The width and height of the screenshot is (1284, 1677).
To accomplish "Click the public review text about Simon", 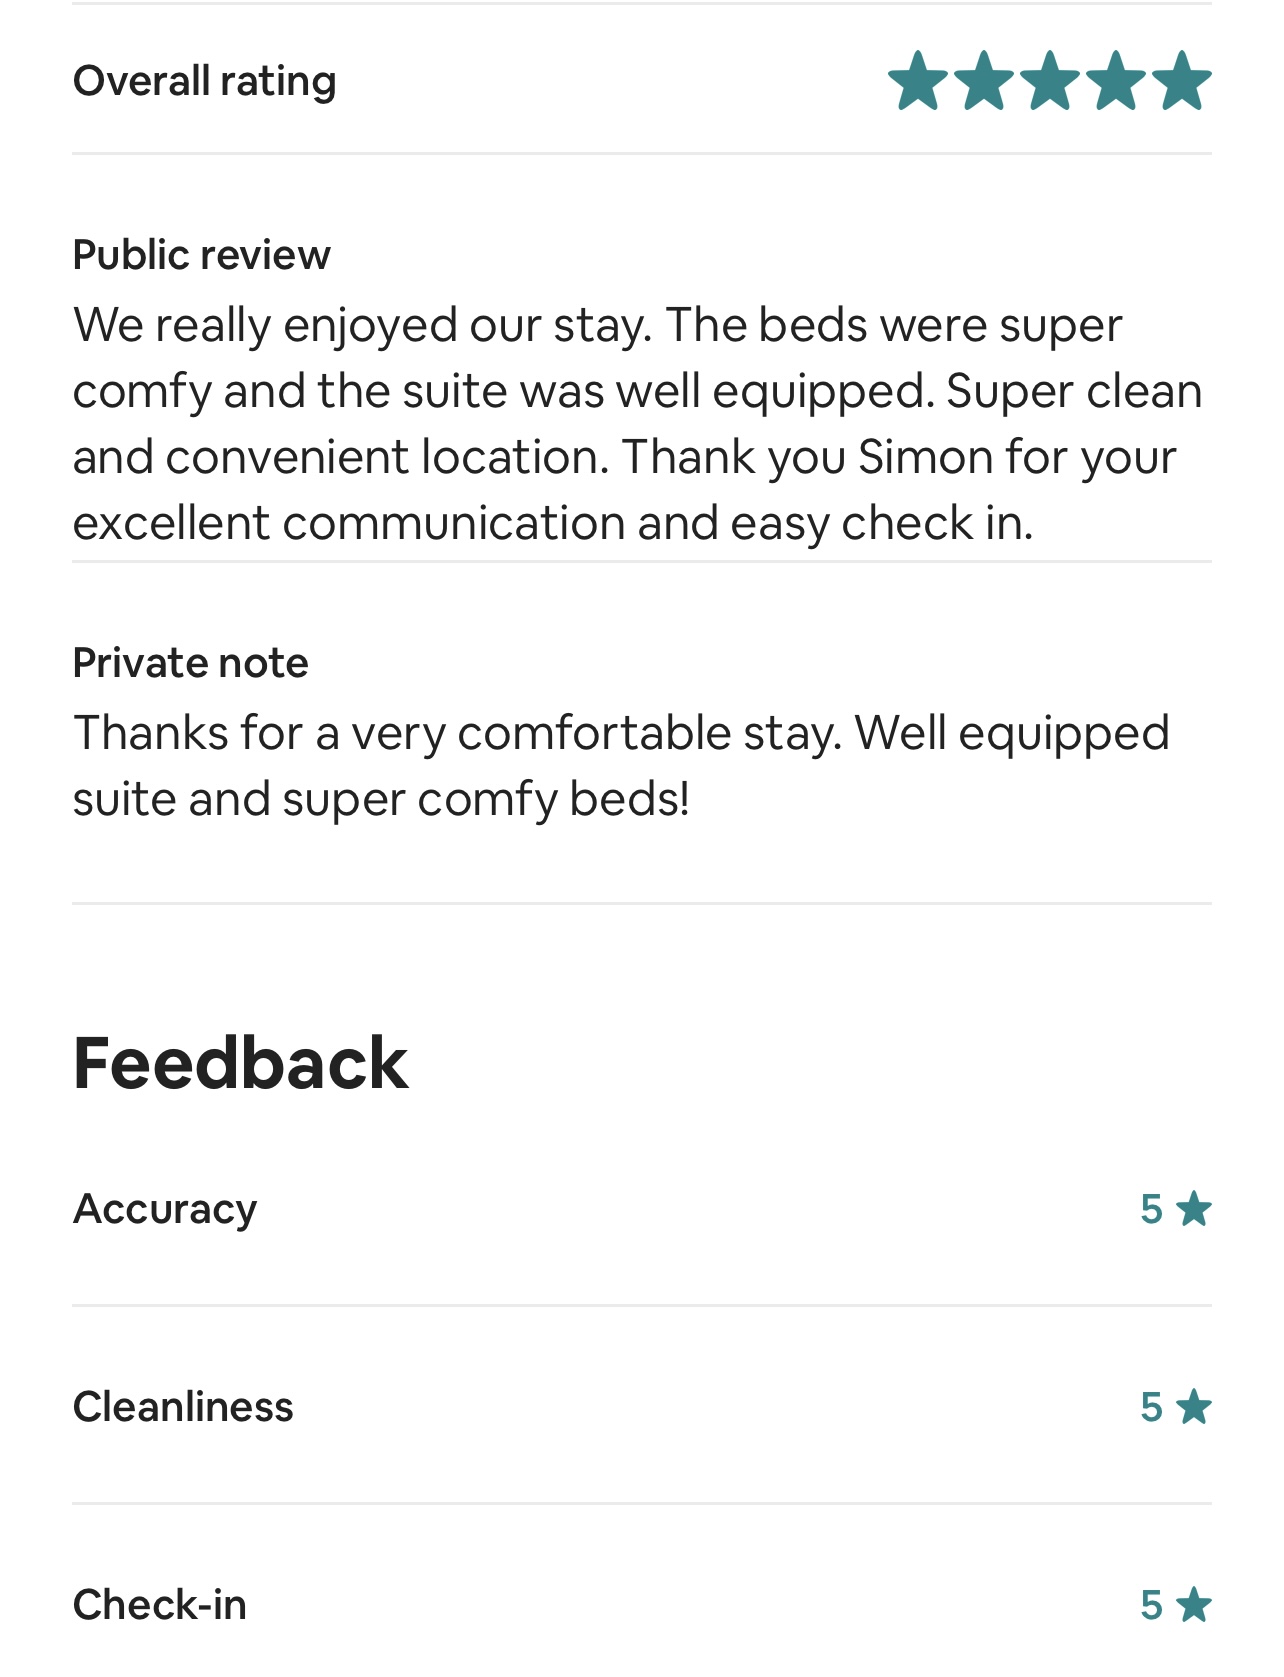I will click(638, 423).
